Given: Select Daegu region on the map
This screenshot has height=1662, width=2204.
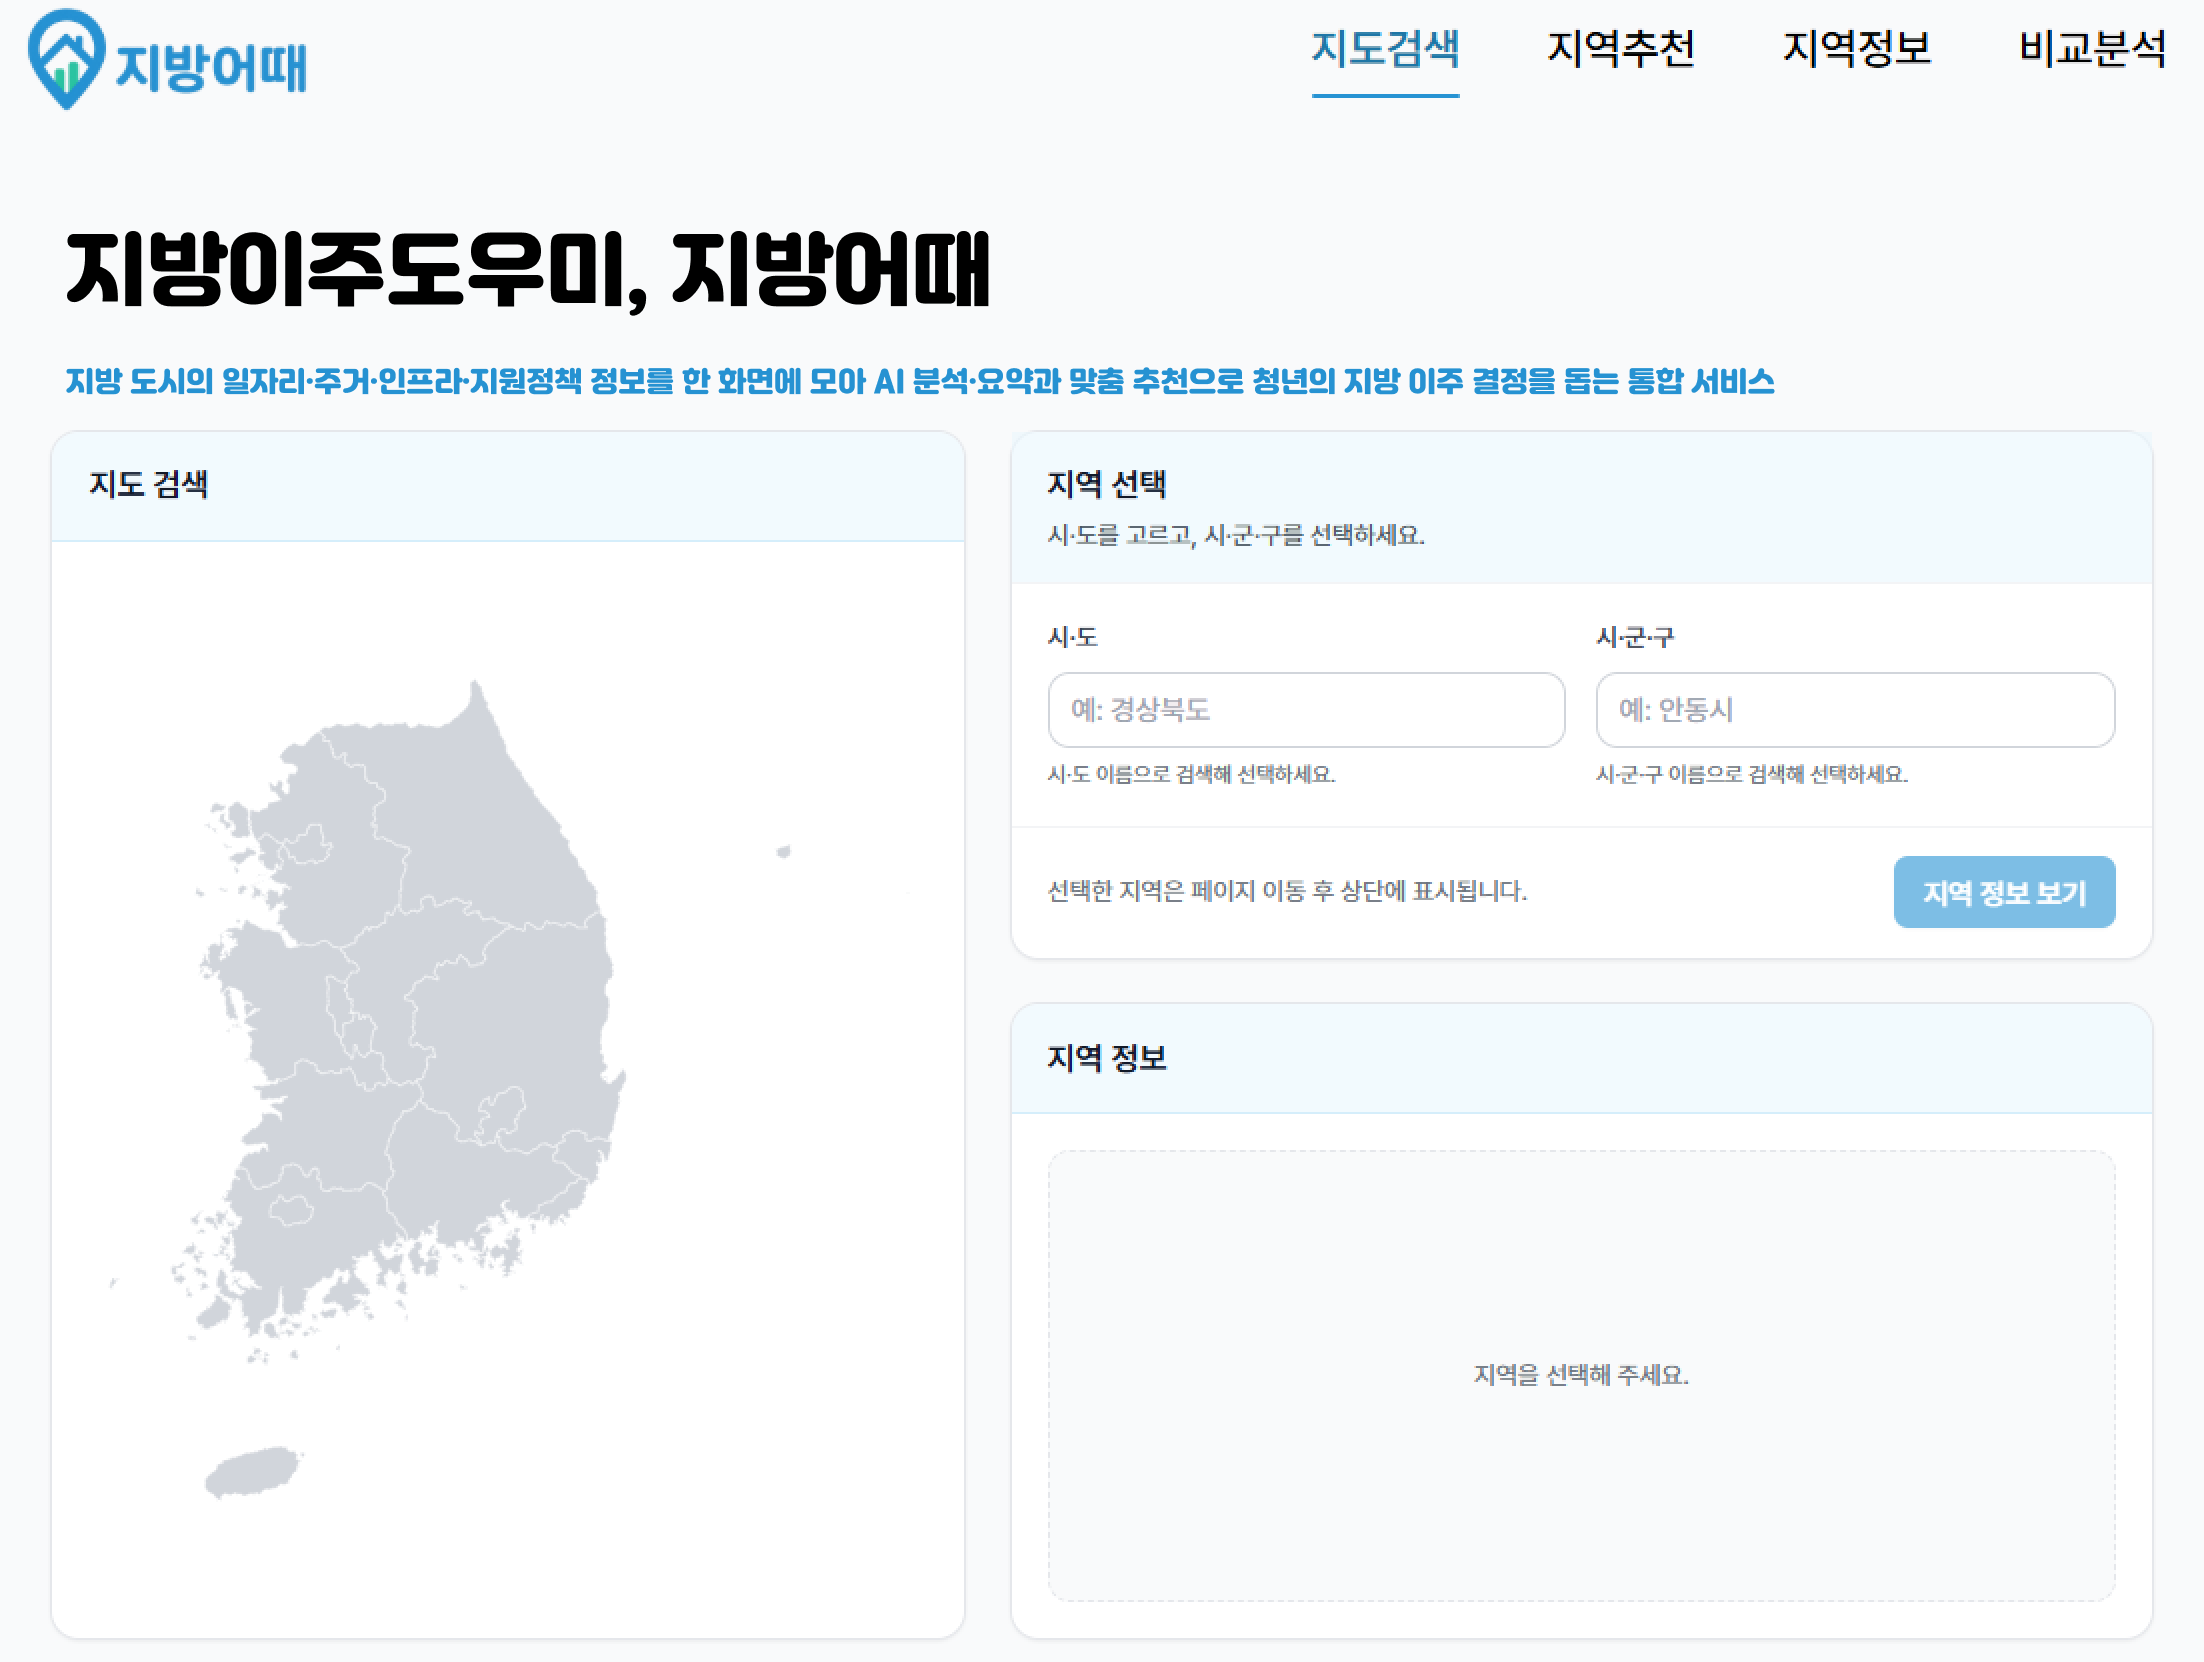Looking at the screenshot, I should click(x=502, y=1111).
